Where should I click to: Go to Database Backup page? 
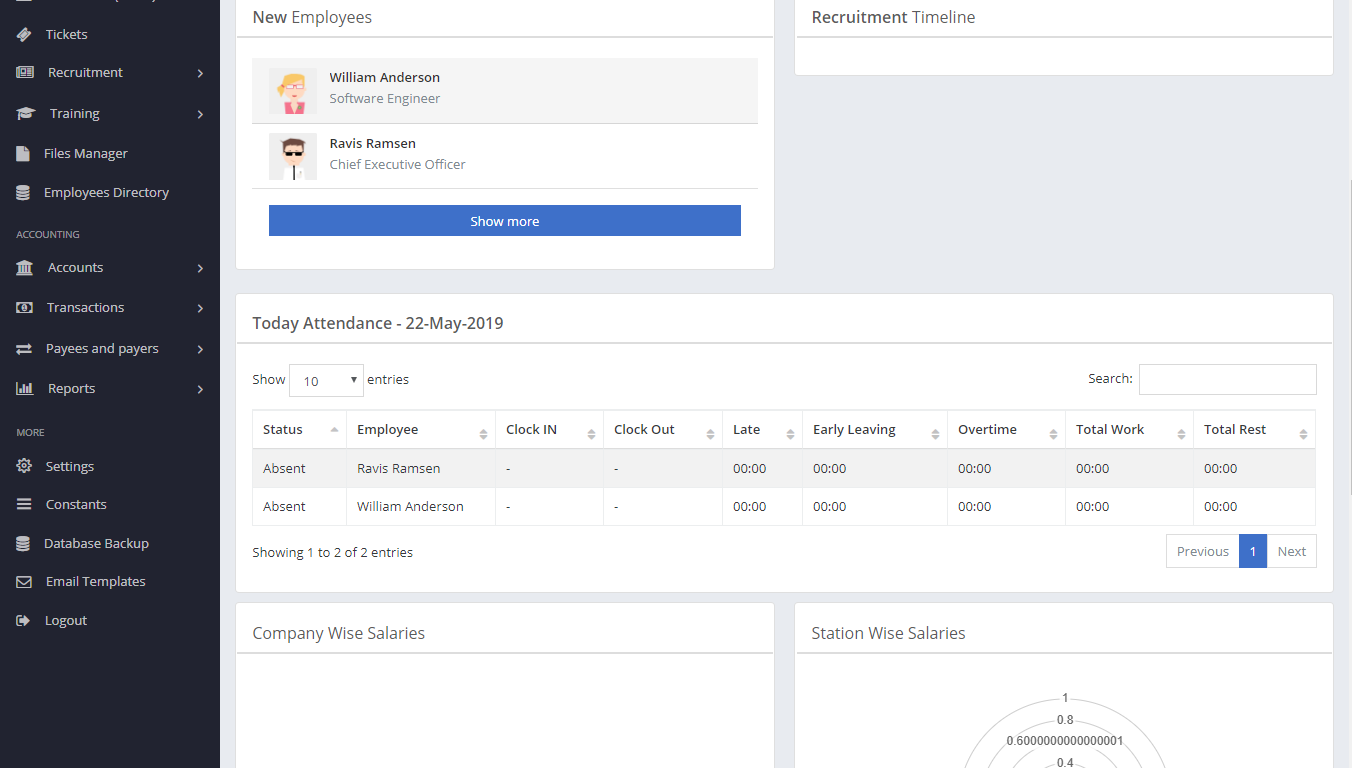(x=96, y=544)
